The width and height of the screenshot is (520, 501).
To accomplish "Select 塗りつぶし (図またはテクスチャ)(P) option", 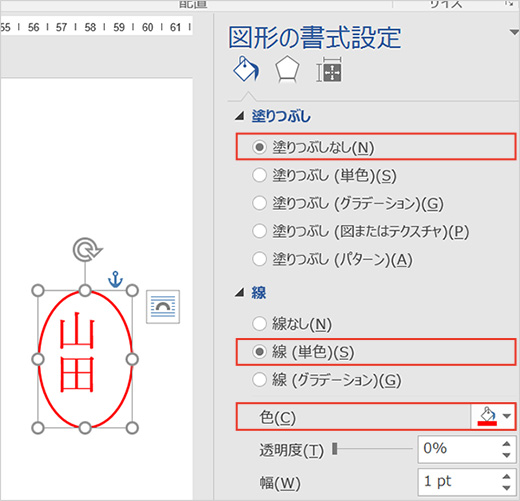I will [259, 231].
